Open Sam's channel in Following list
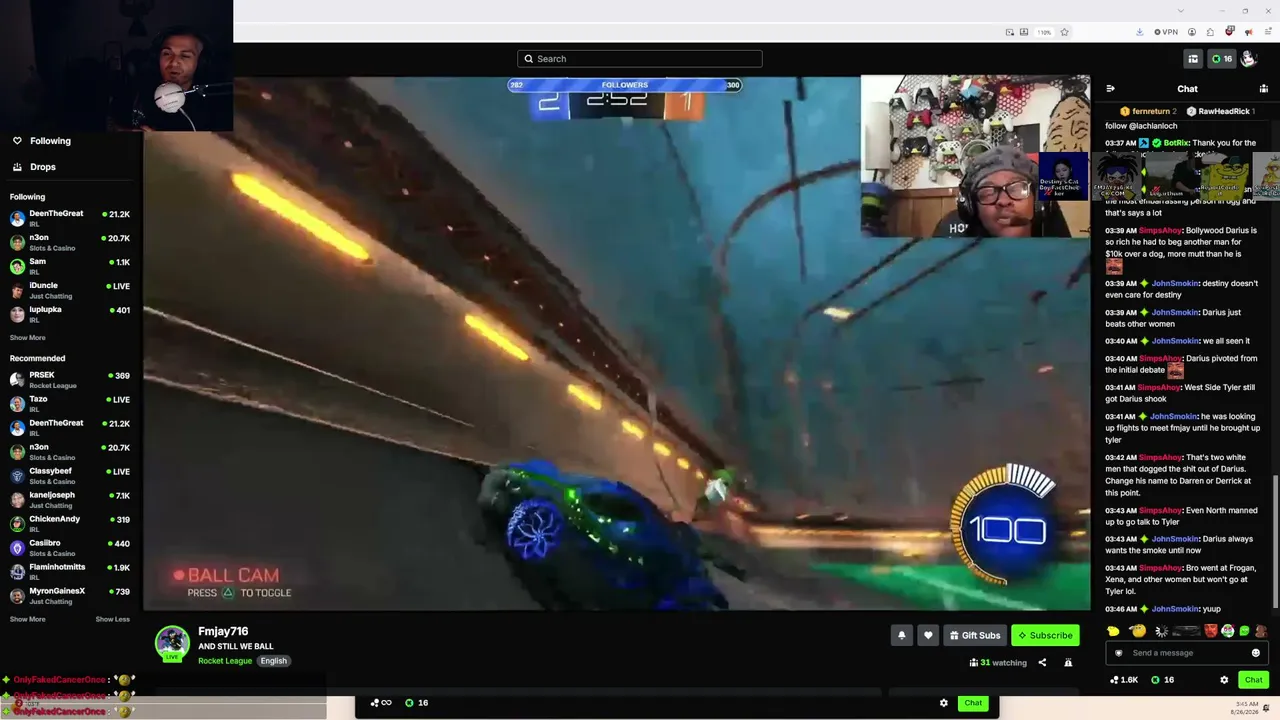The width and height of the screenshot is (1280, 720). click(x=70, y=266)
